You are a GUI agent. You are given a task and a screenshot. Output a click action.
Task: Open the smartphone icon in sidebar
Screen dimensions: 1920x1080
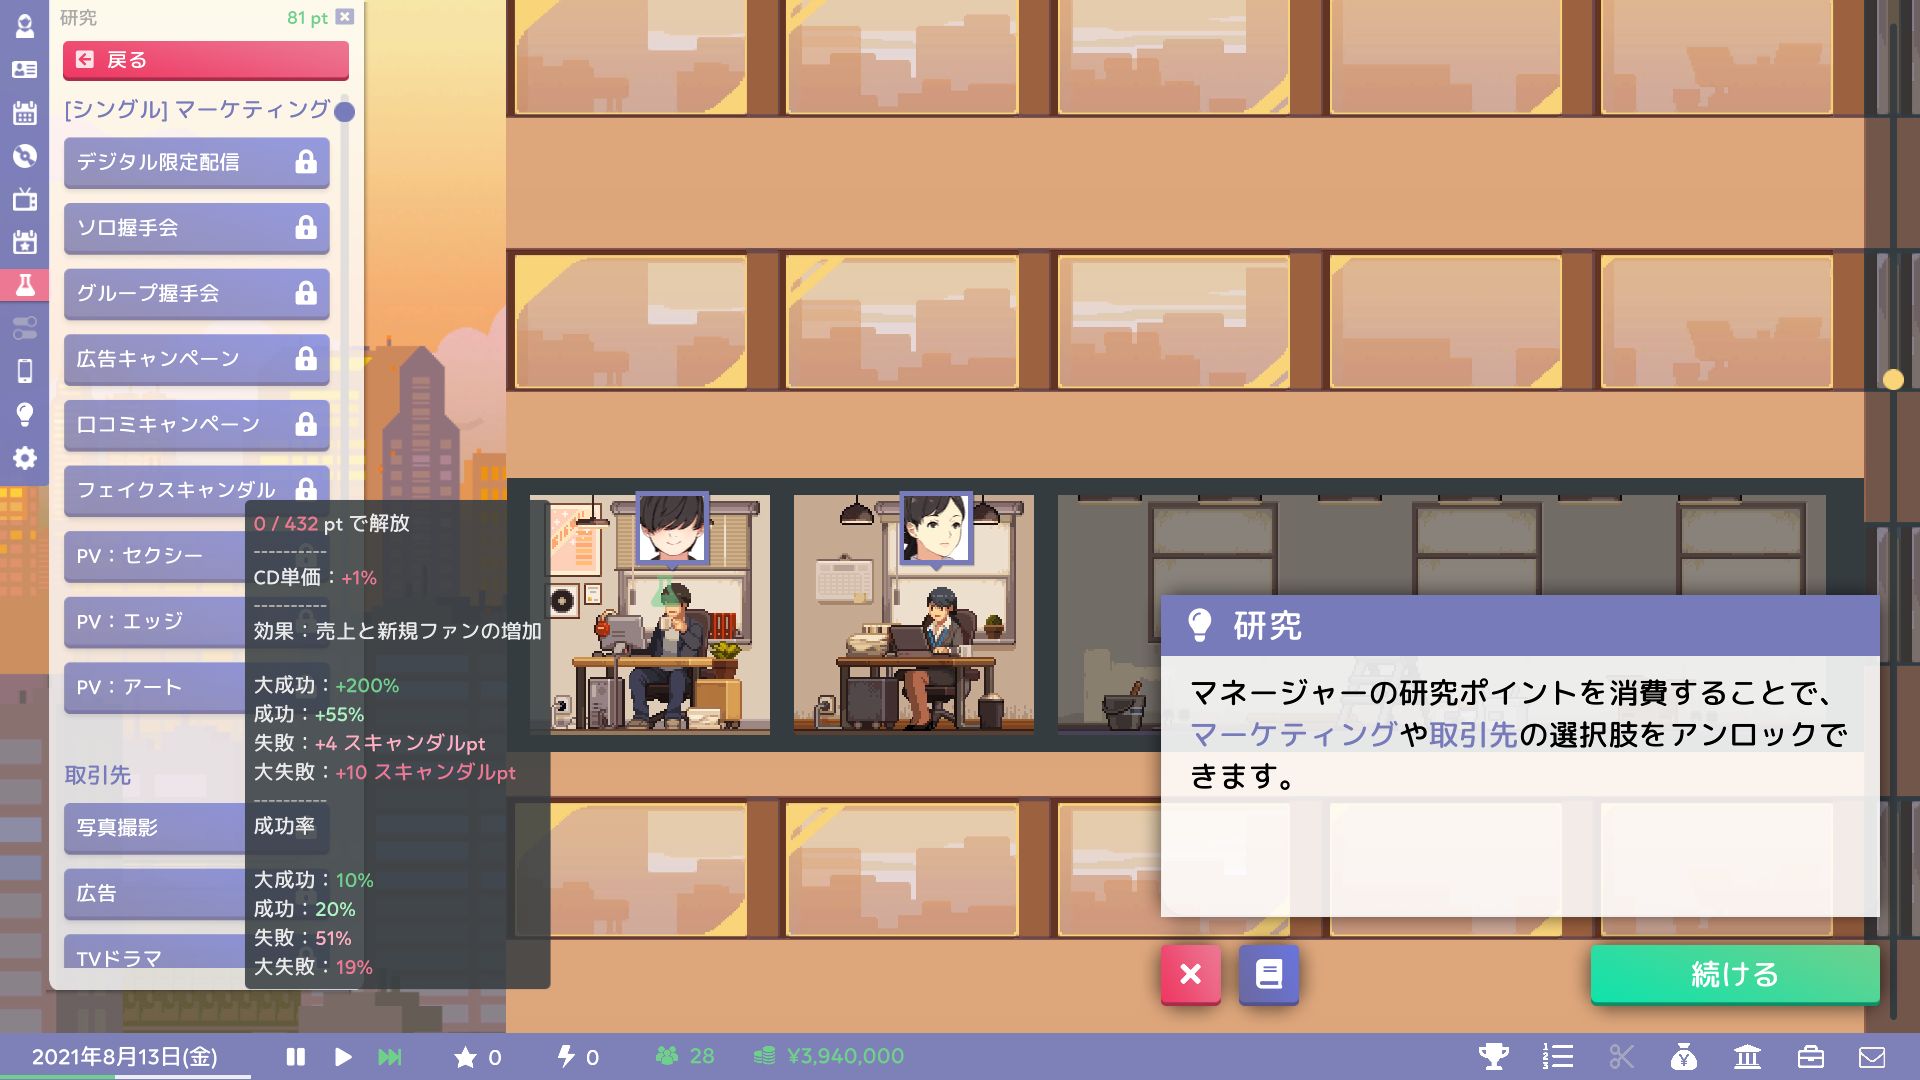tap(25, 371)
